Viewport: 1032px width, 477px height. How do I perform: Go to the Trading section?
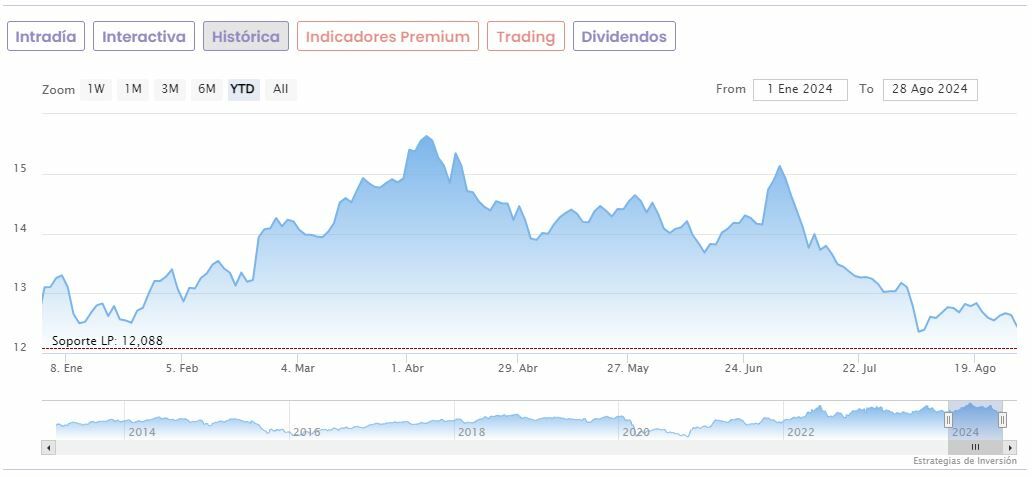(526, 37)
